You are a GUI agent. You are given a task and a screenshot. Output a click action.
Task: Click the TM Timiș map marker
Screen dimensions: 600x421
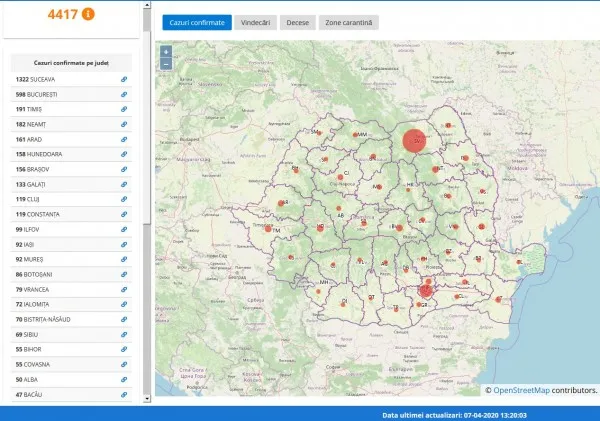pyautogui.click(x=268, y=229)
